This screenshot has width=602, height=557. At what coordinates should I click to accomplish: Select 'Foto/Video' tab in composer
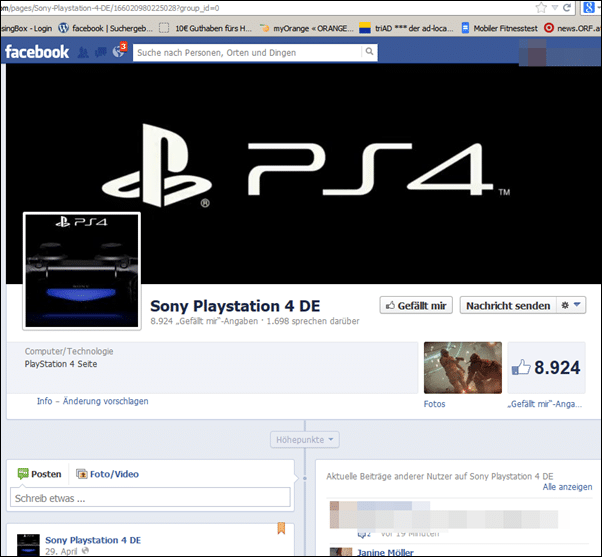108,474
